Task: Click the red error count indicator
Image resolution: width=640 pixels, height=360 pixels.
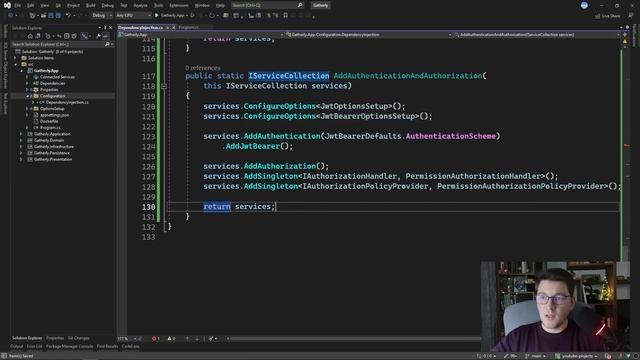Action: 156,338
